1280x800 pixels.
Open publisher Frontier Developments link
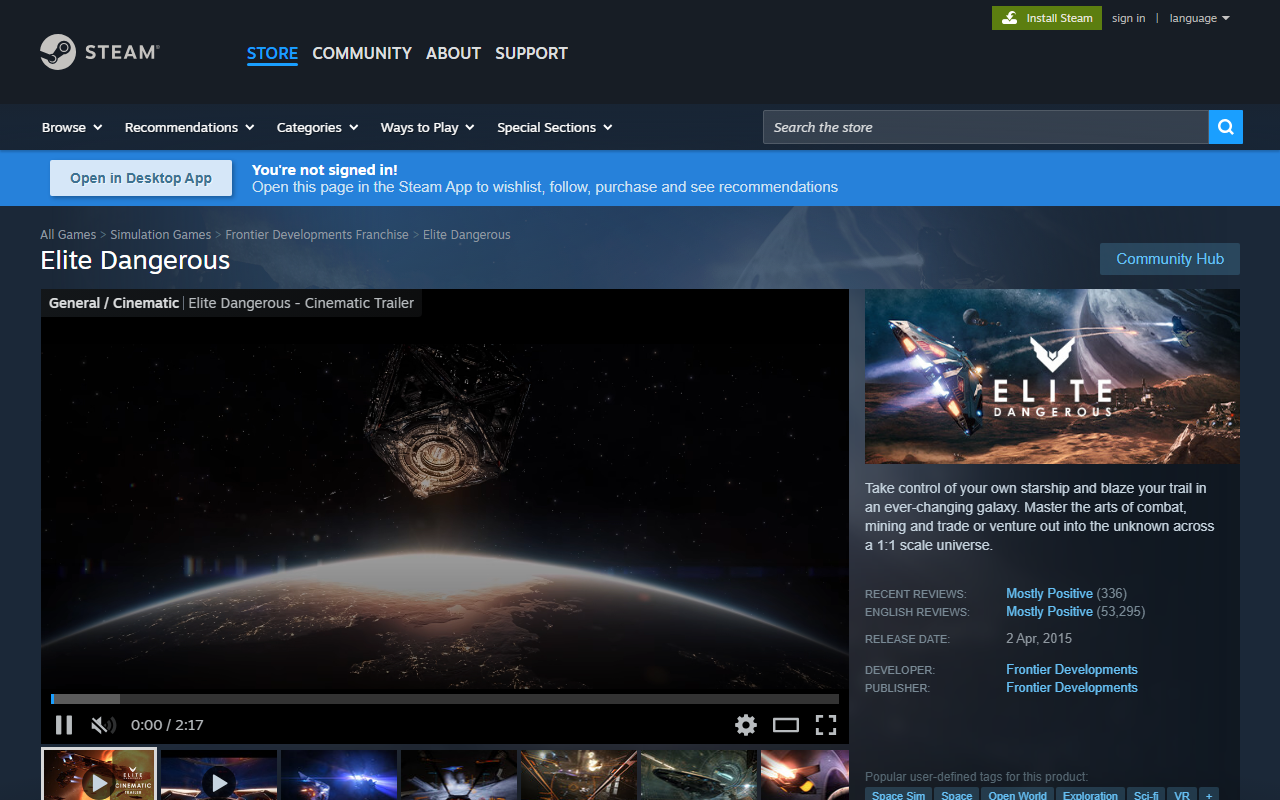[x=1072, y=687]
